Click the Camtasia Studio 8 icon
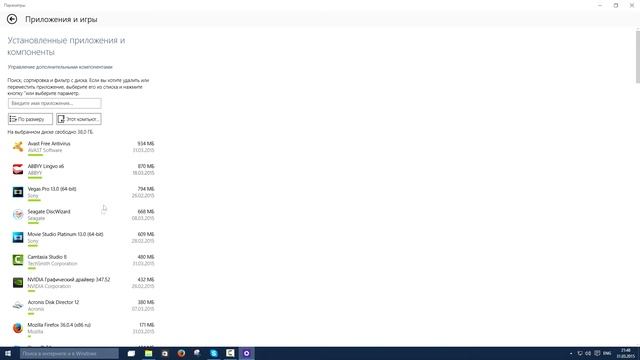This screenshot has height=360, width=640. click(18, 260)
